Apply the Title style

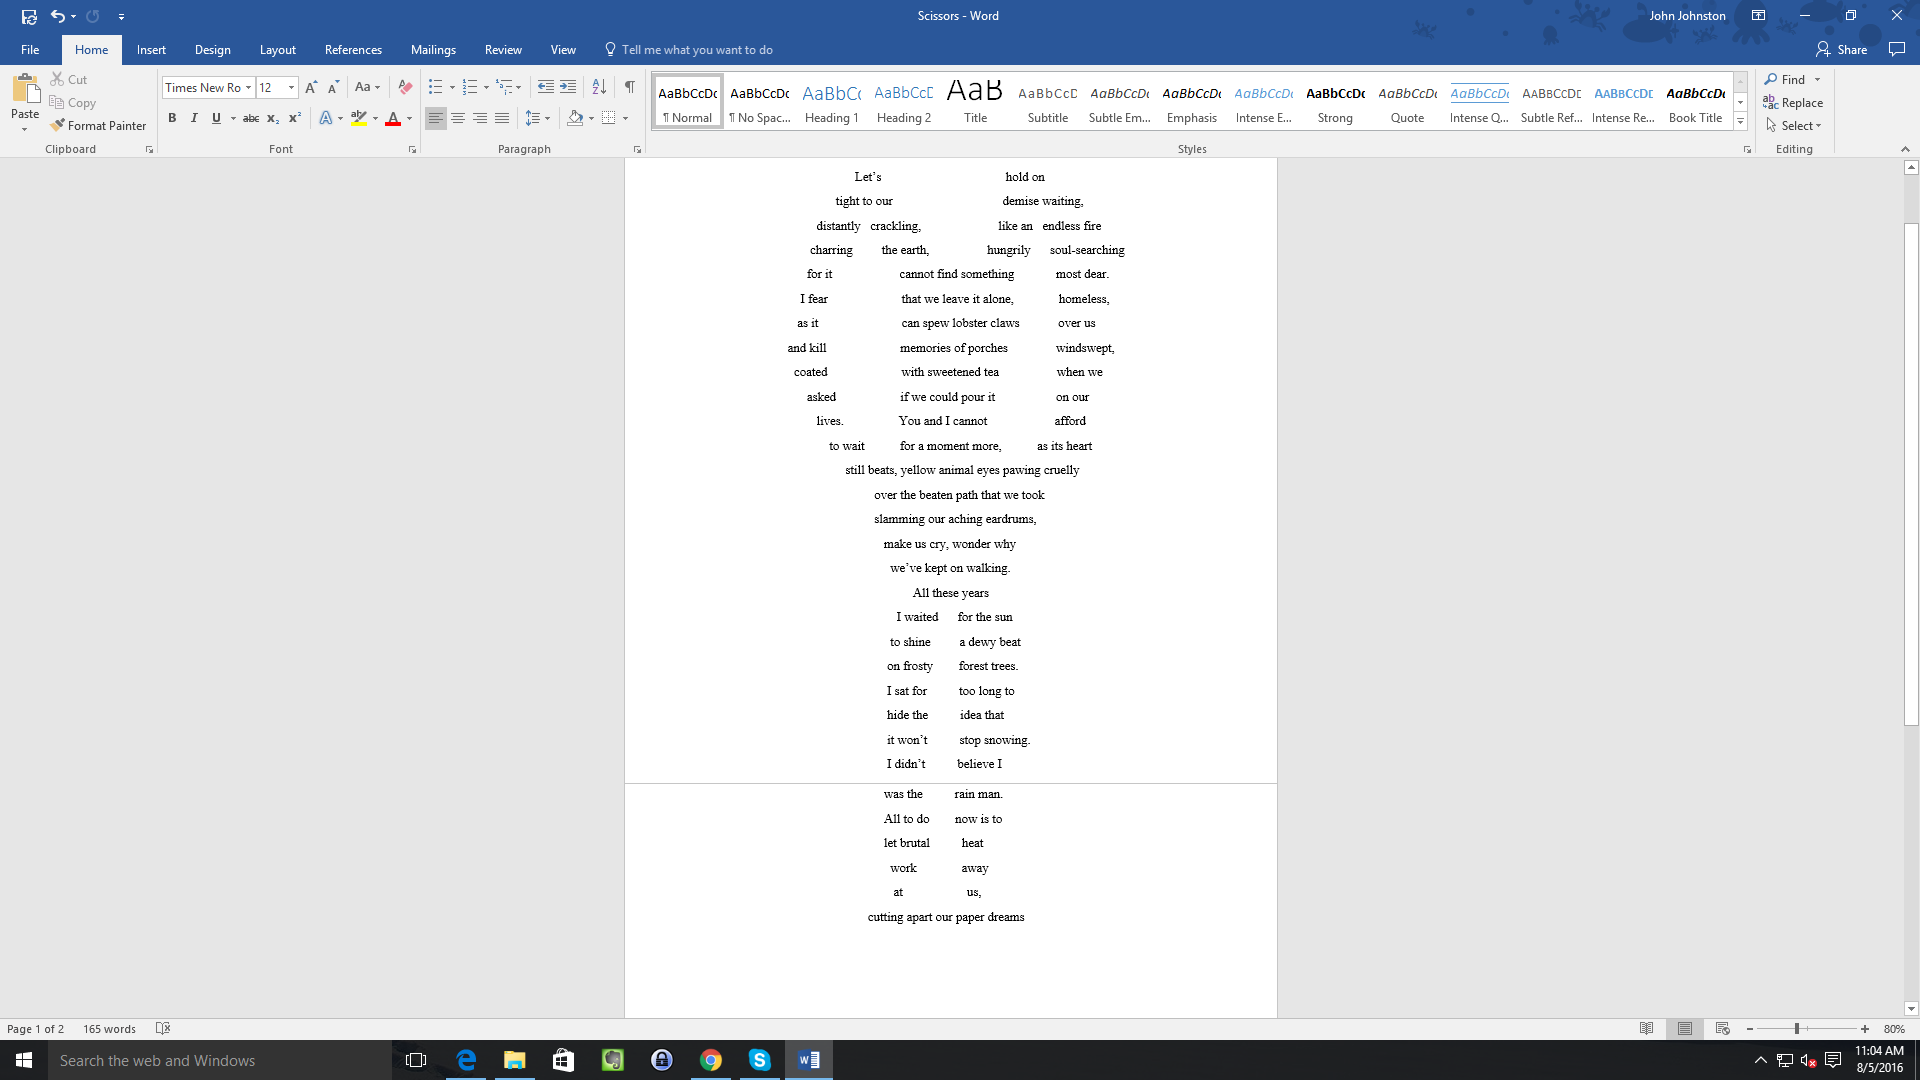tap(975, 101)
